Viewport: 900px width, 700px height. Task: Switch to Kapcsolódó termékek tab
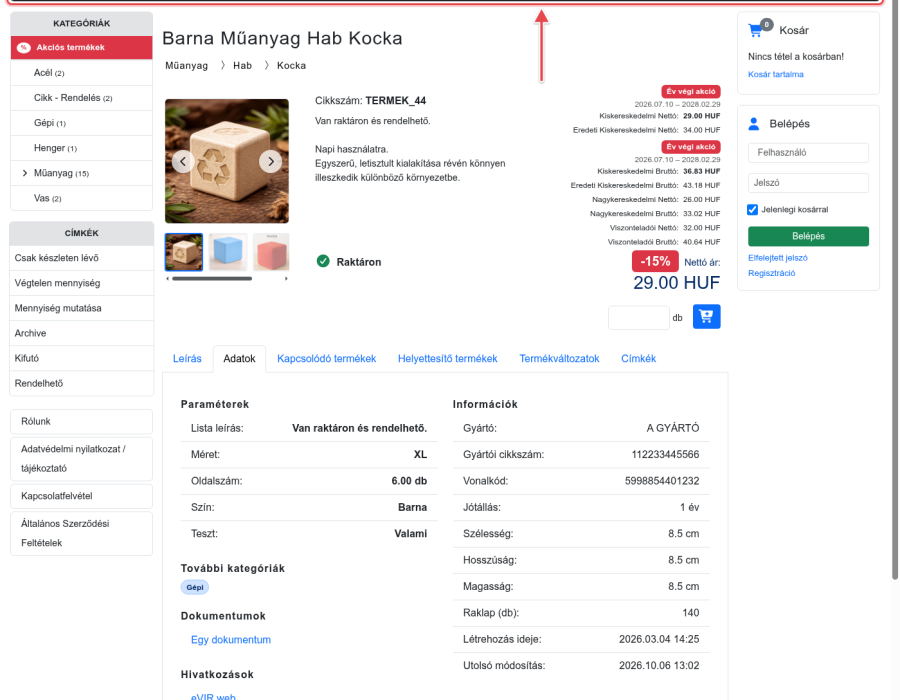[327, 359]
